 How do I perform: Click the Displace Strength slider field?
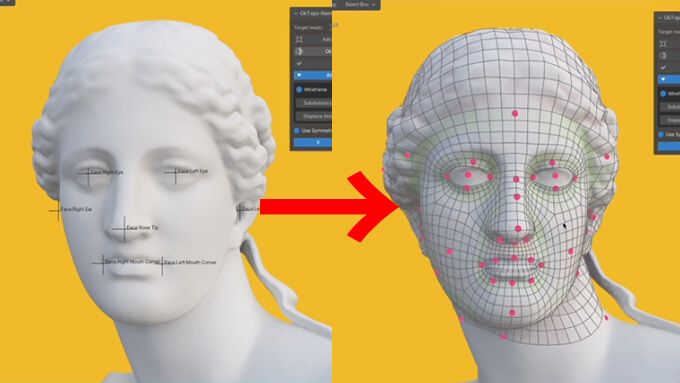tap(314, 116)
